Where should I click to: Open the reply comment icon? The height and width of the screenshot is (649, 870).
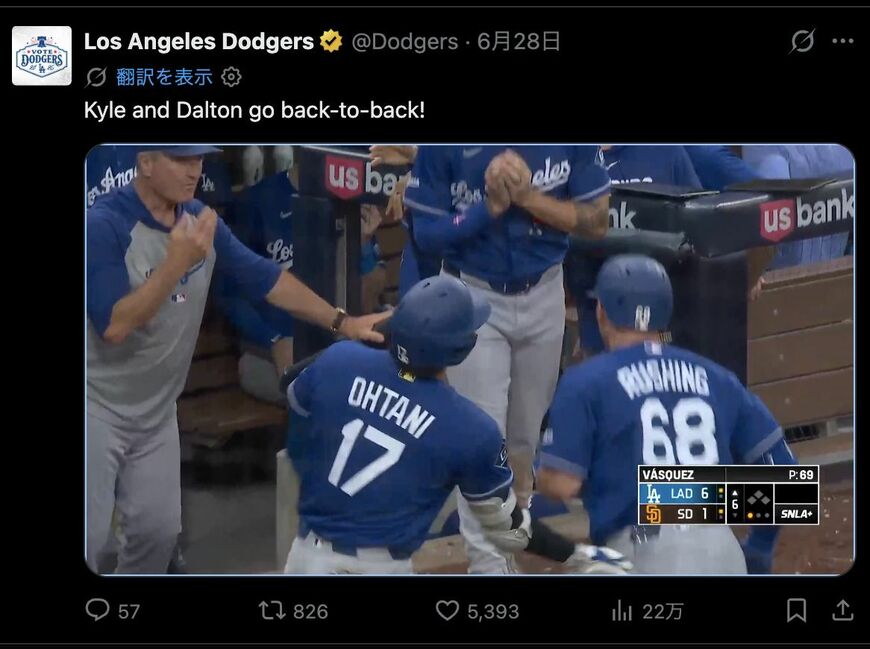coord(98,610)
